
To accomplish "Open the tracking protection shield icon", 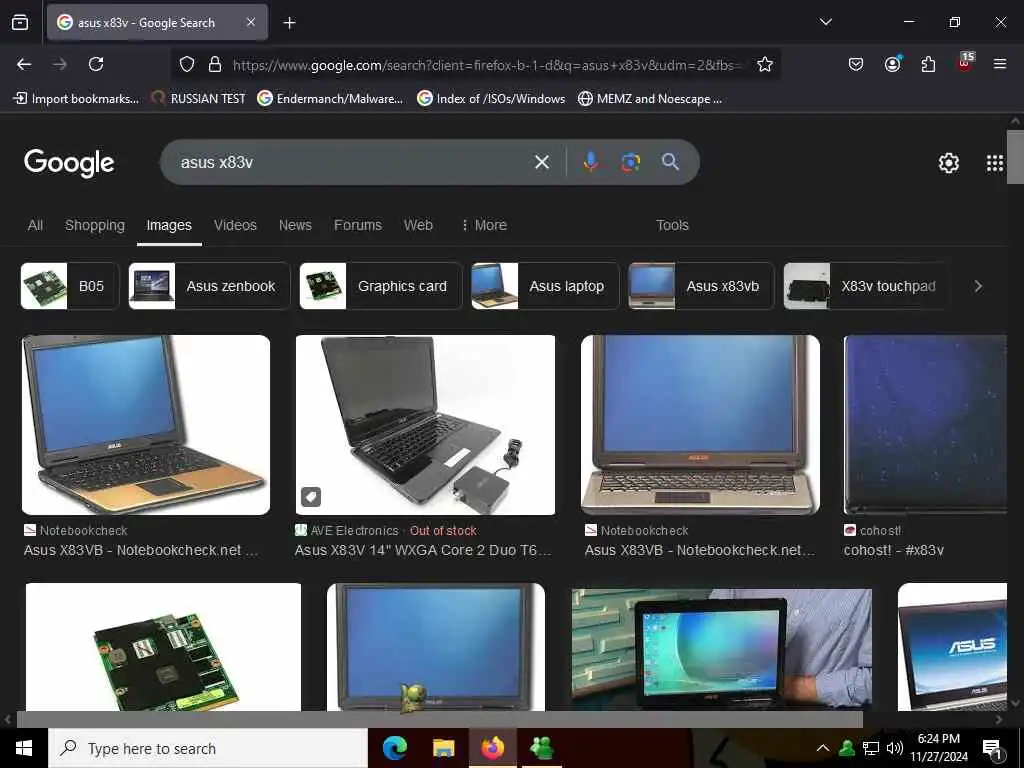I will pos(187,64).
